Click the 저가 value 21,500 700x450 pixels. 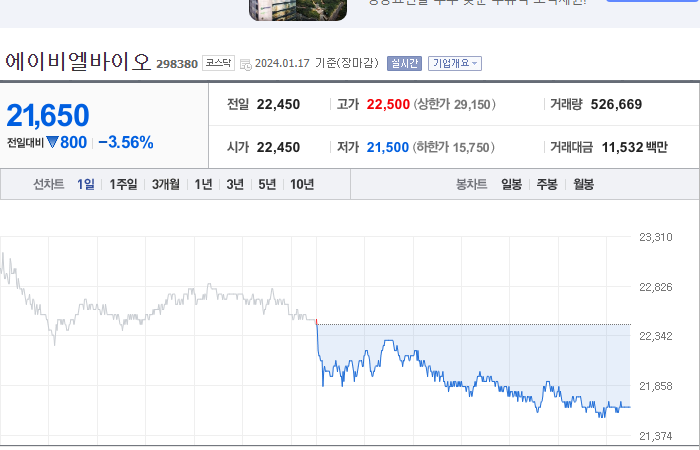coord(388,147)
